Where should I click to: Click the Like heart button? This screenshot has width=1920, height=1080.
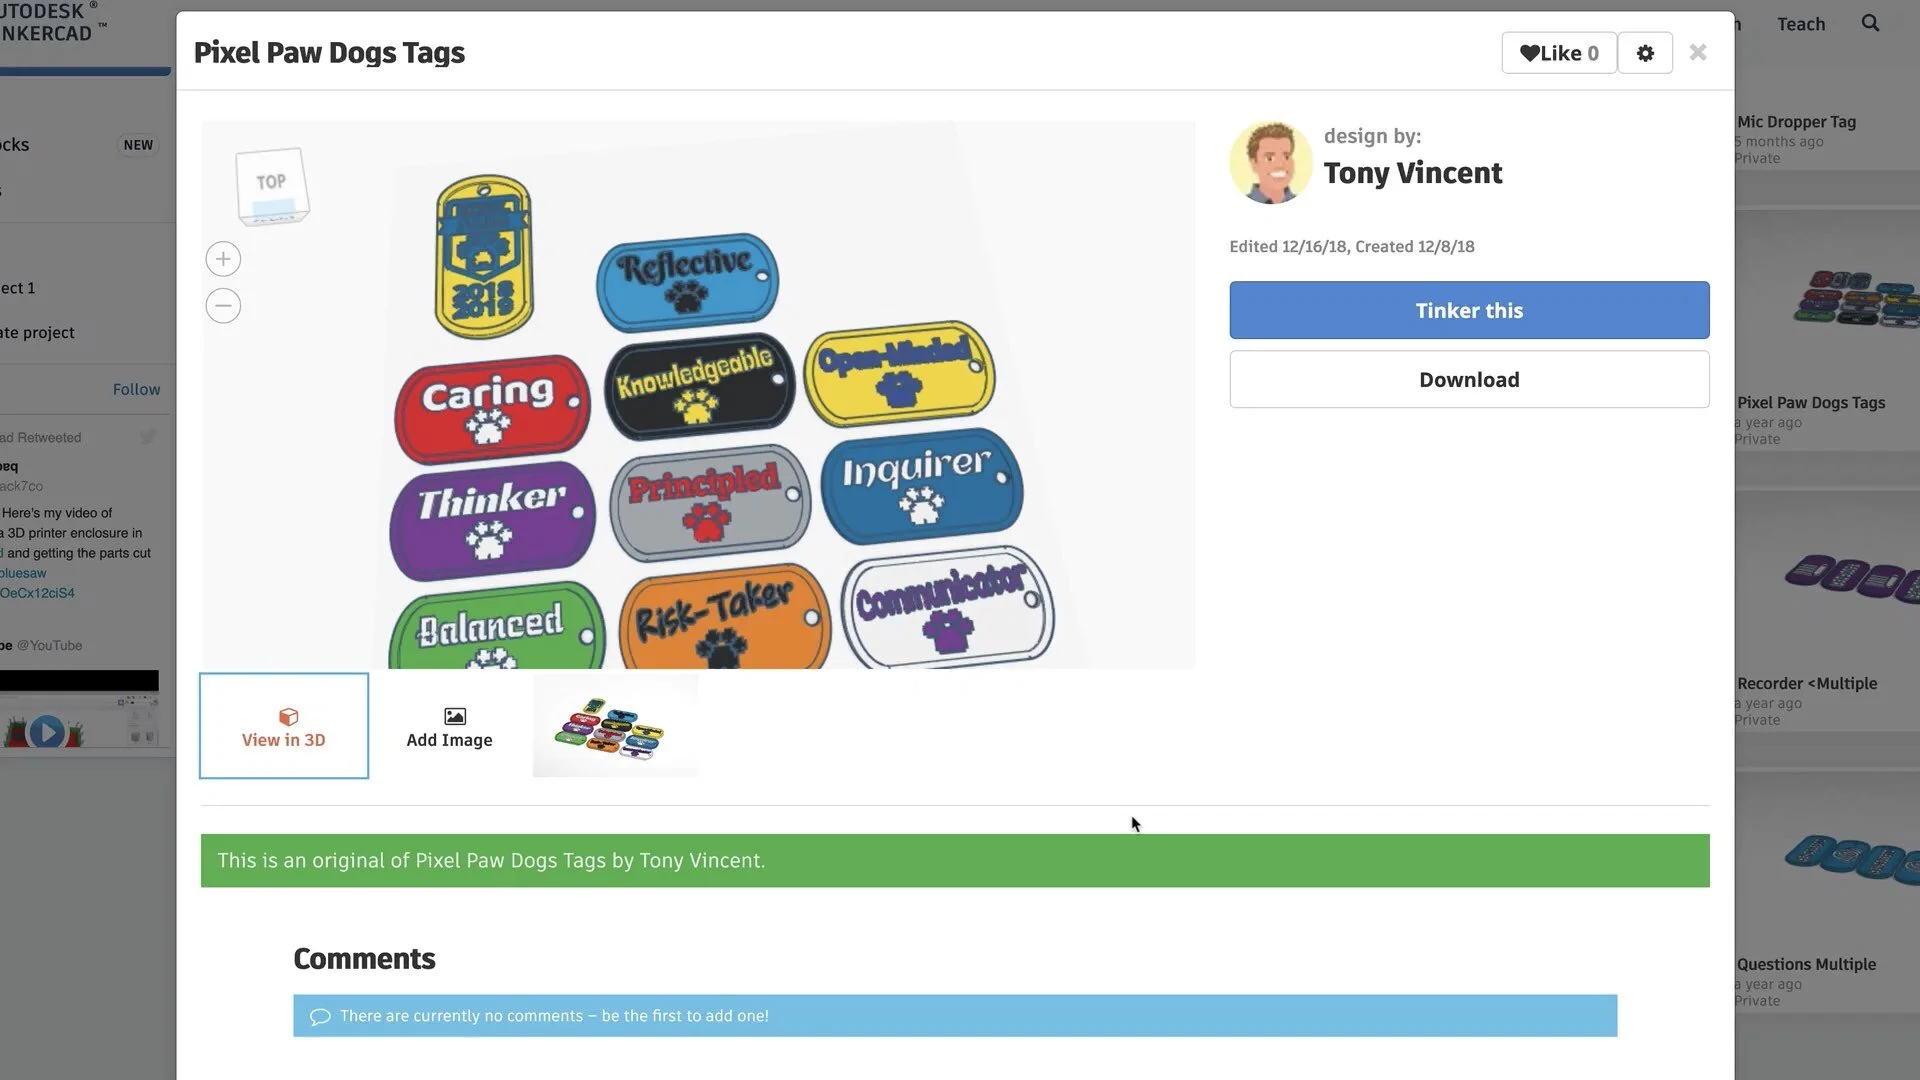tap(1558, 53)
